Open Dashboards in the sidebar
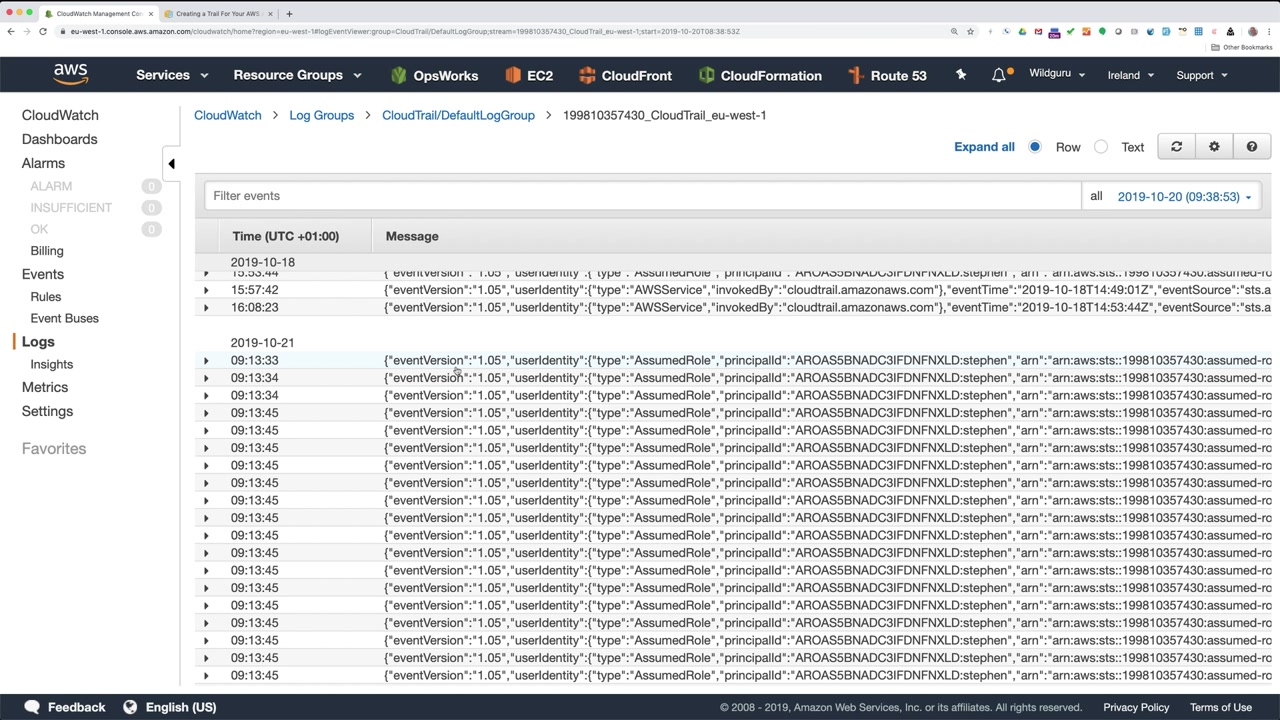This screenshot has height=720, width=1280. (x=59, y=139)
